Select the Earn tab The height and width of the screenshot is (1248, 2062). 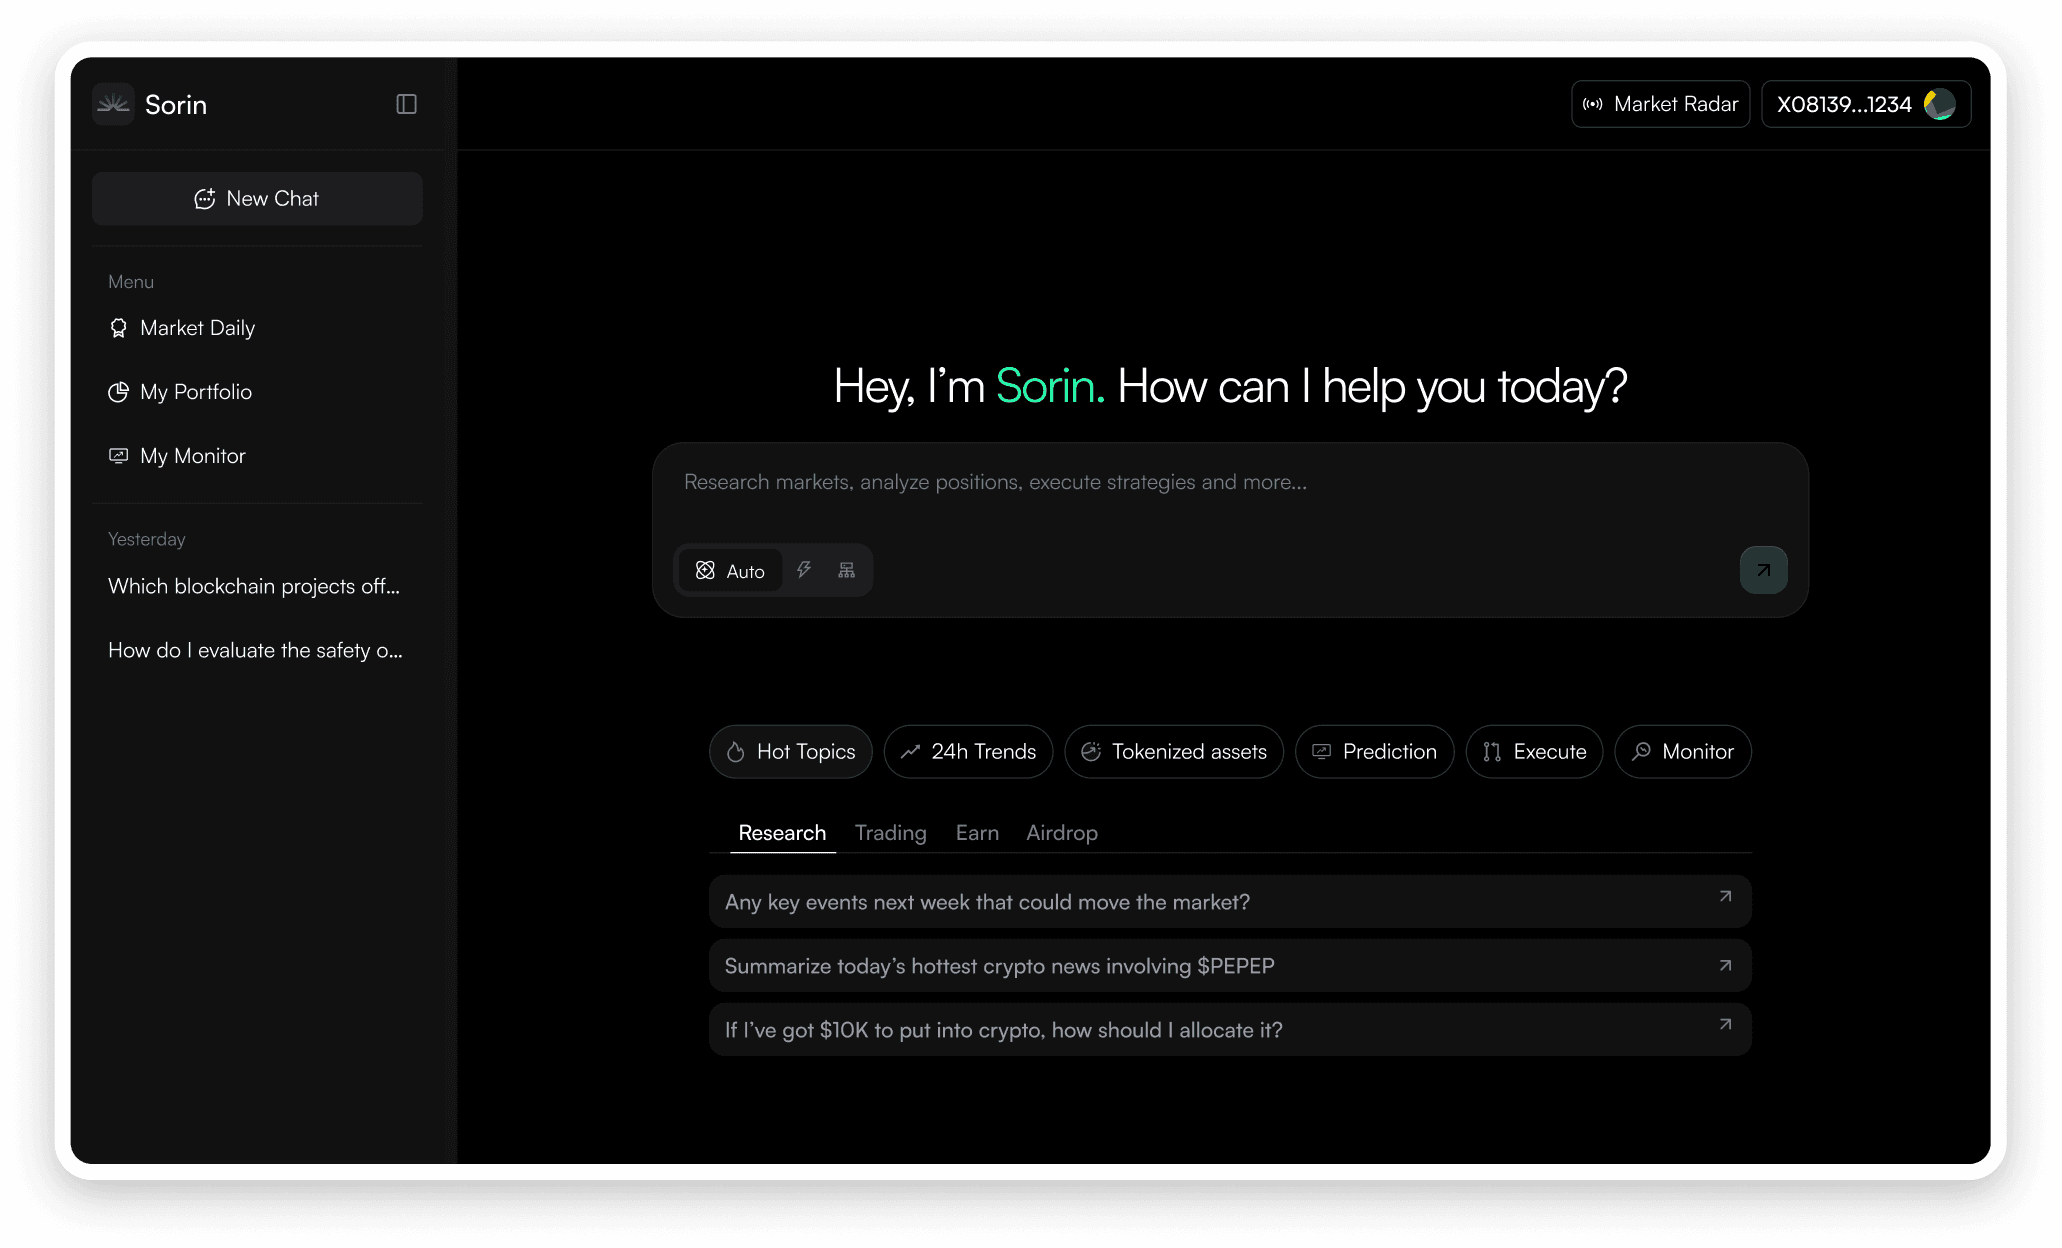[976, 833]
